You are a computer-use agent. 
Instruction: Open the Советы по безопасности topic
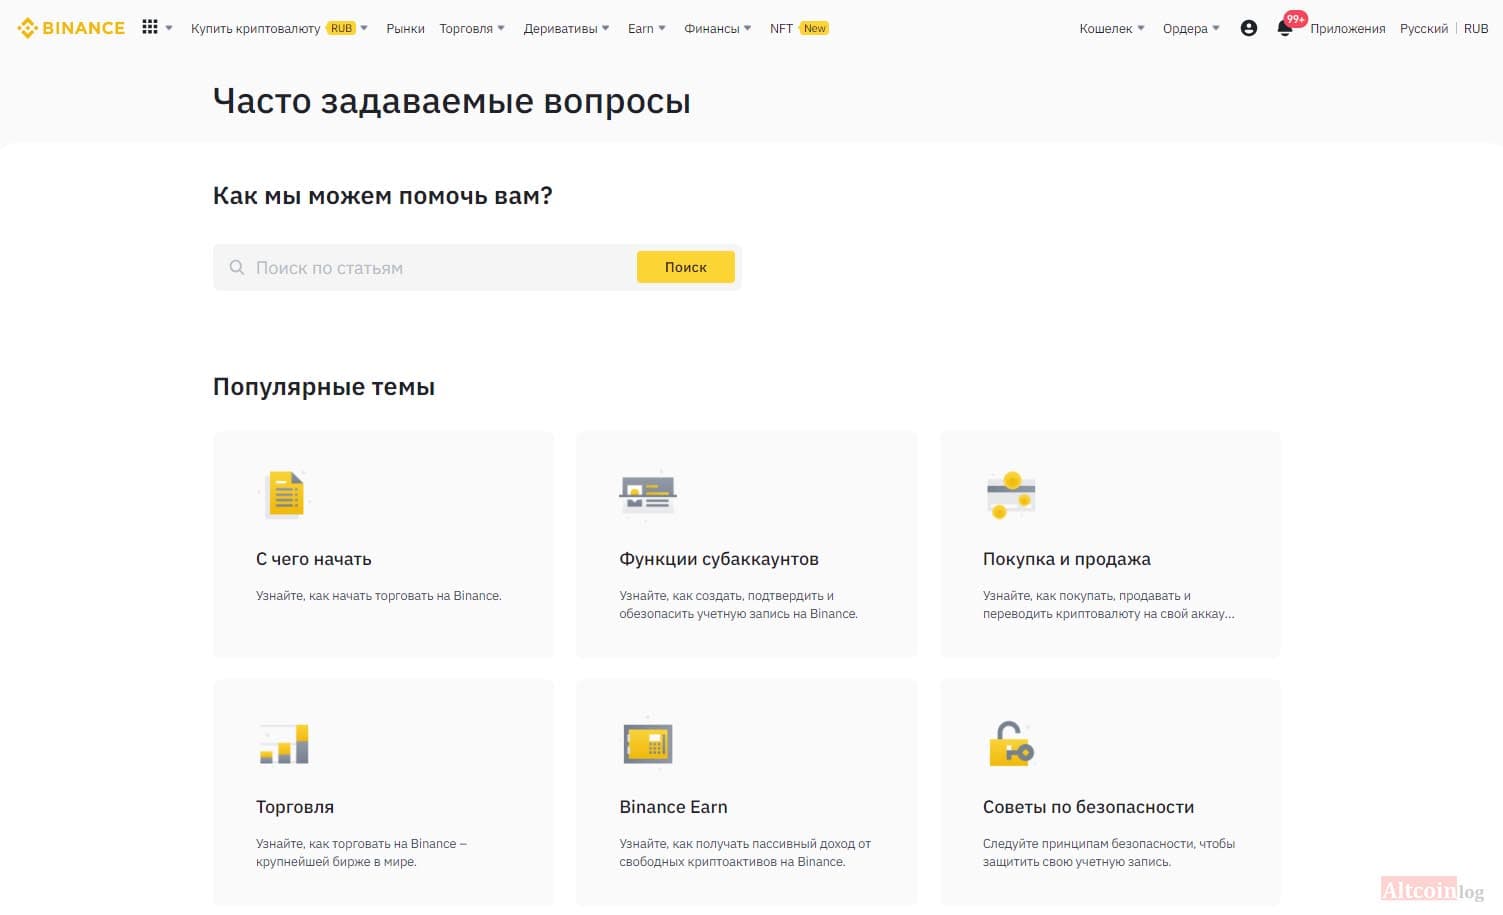(1089, 807)
